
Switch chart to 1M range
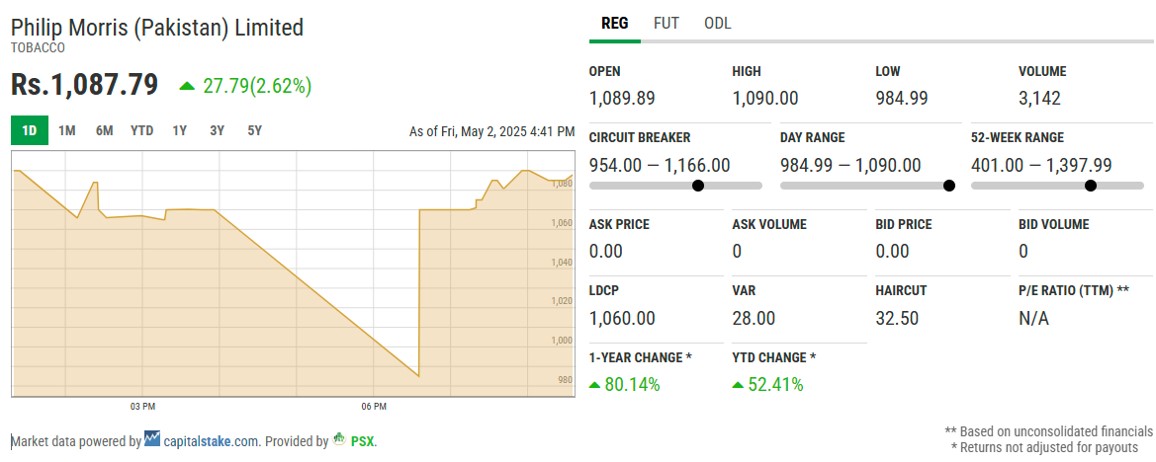coord(67,130)
